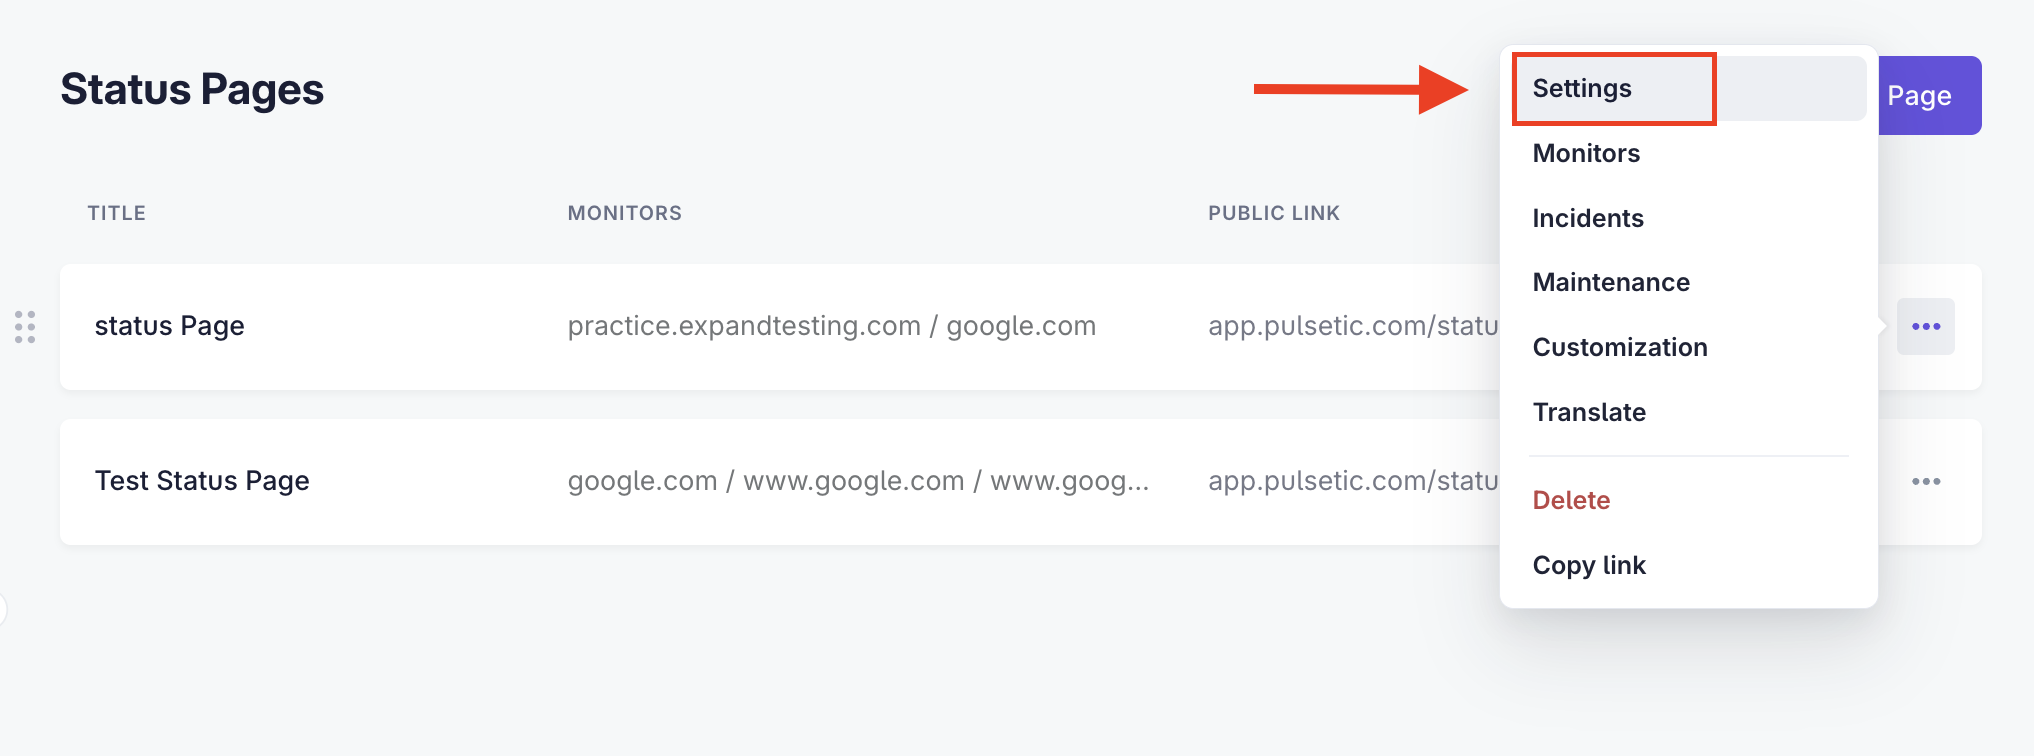Click the drag handle beside status Page

(25, 327)
